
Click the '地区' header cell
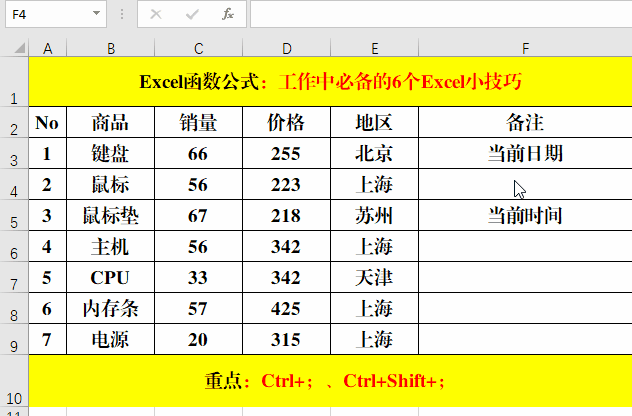pos(374,122)
